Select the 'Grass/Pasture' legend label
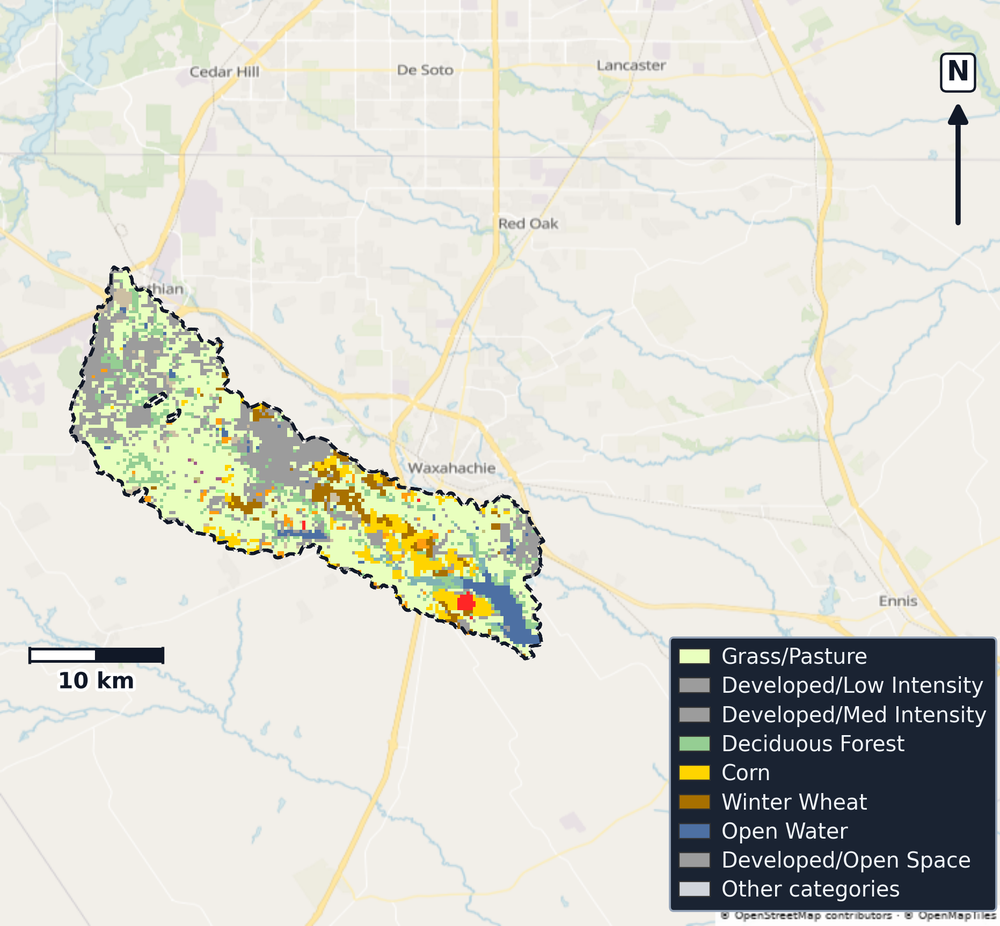This screenshot has width=1000, height=926. [794, 656]
